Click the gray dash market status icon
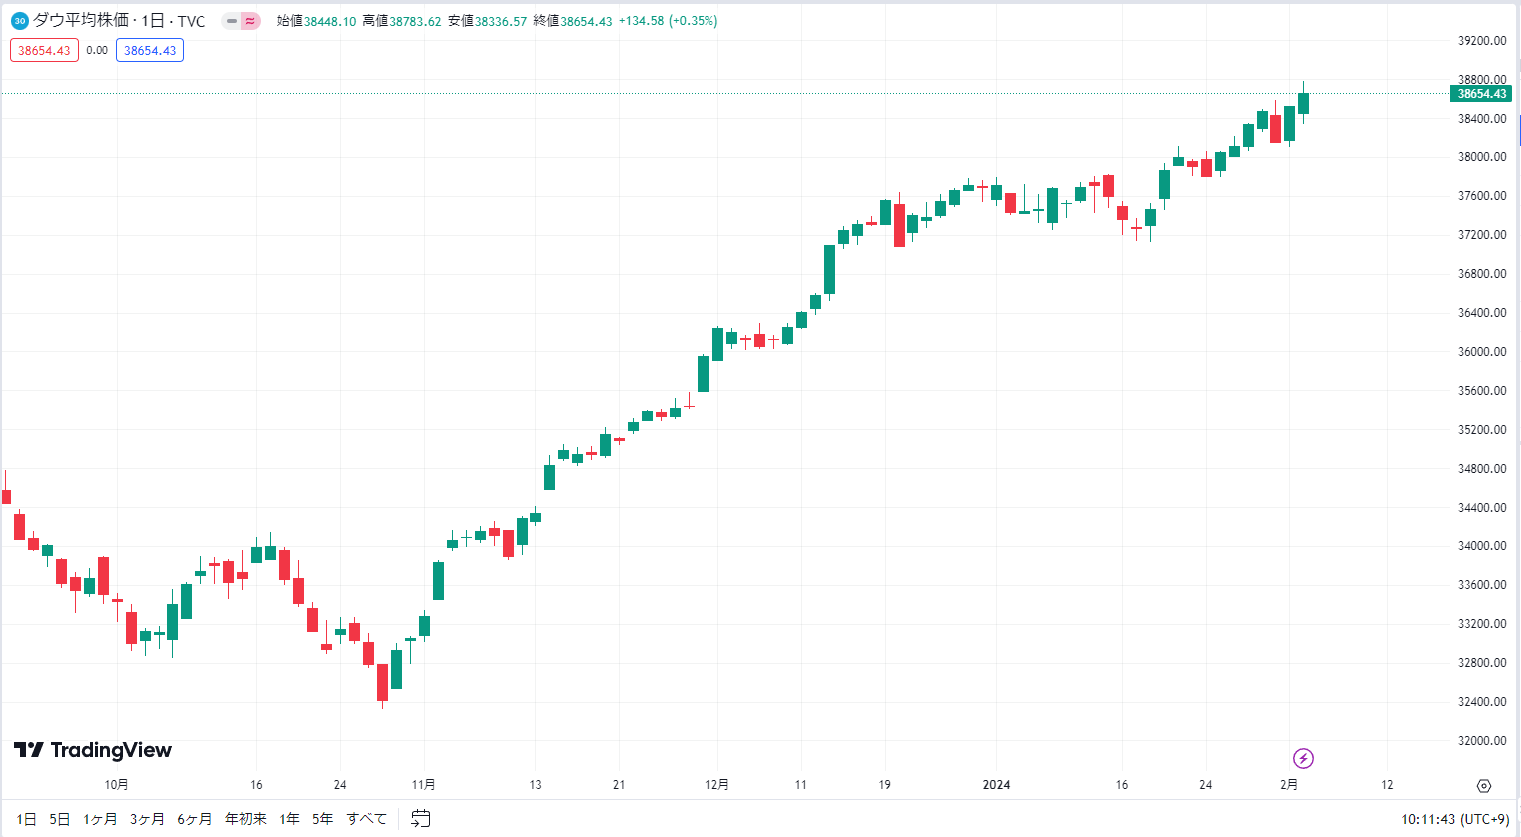1521x837 pixels. (x=232, y=21)
